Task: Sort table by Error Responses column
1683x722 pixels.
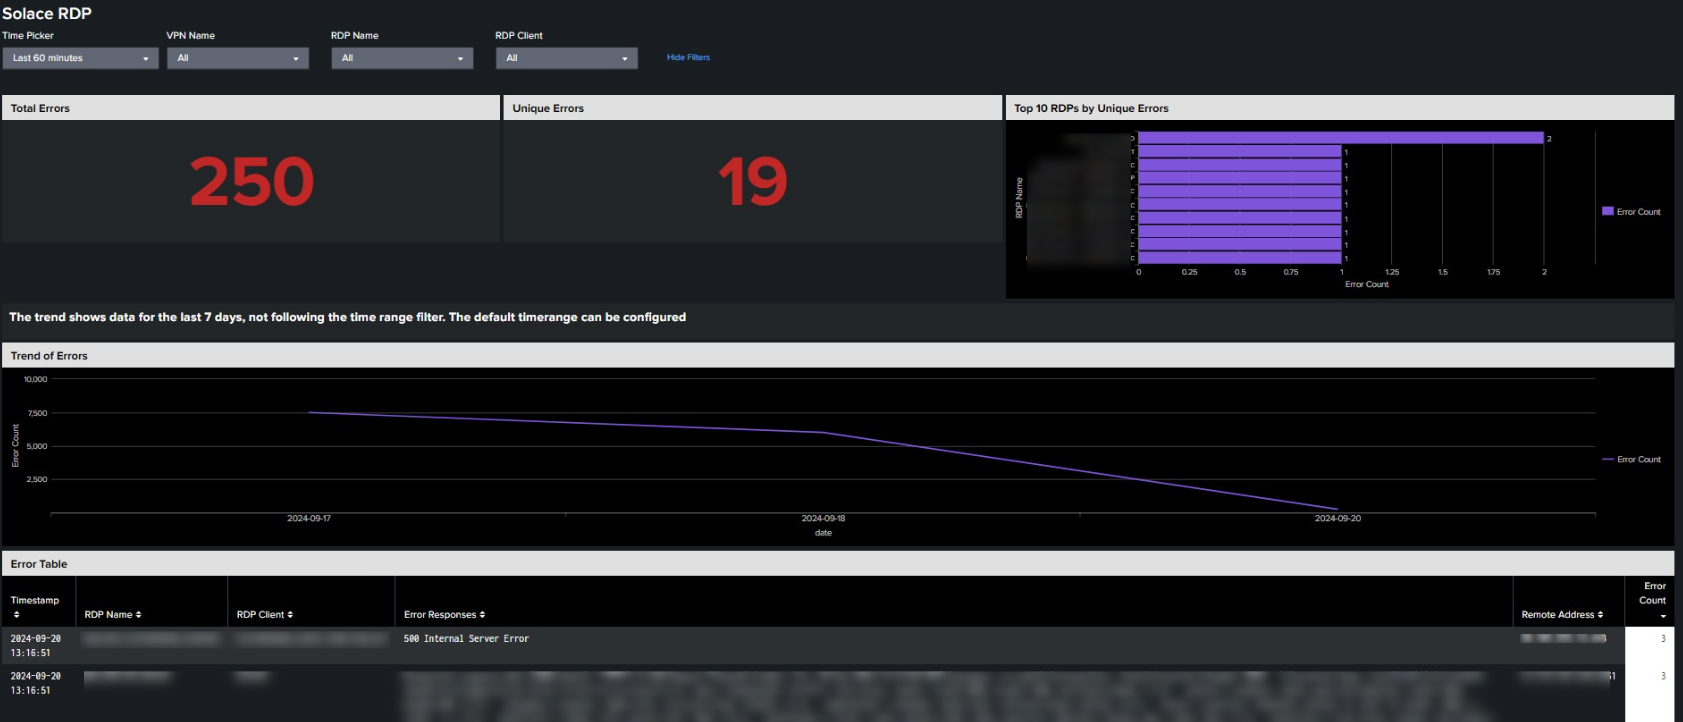Action: 444,614
